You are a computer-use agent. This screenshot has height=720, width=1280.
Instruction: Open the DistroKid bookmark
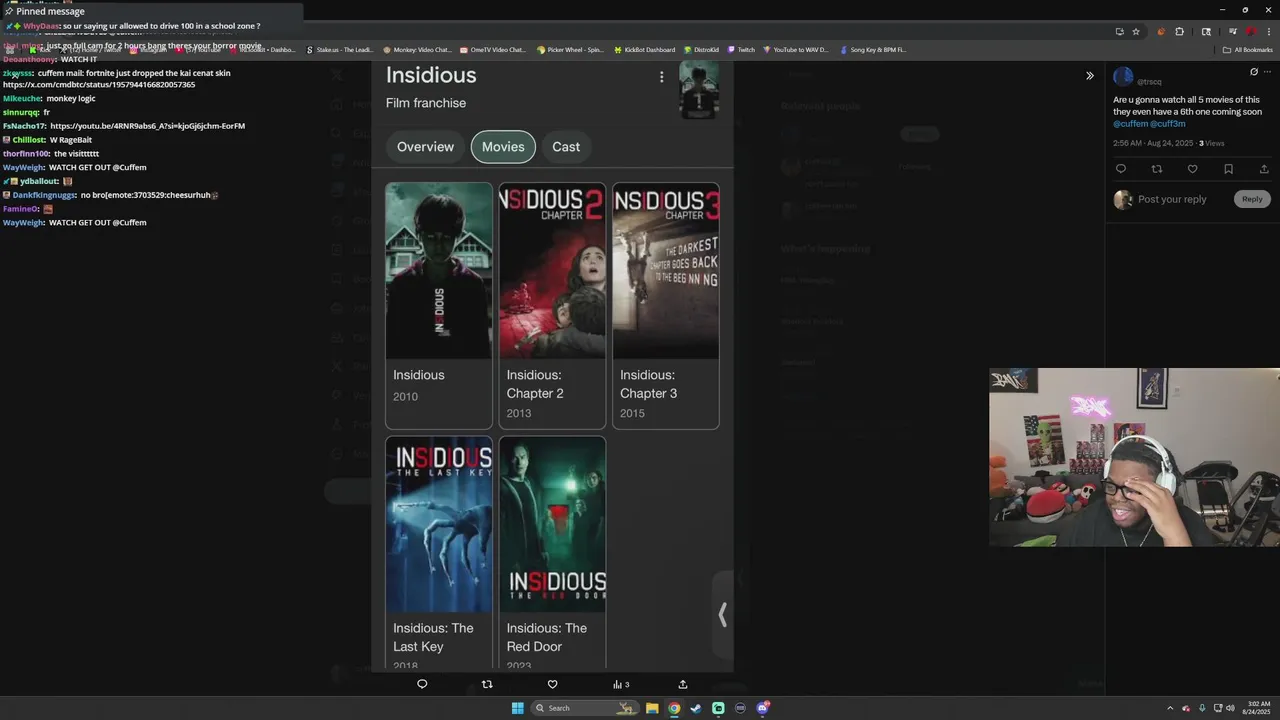pyautogui.click(x=701, y=49)
